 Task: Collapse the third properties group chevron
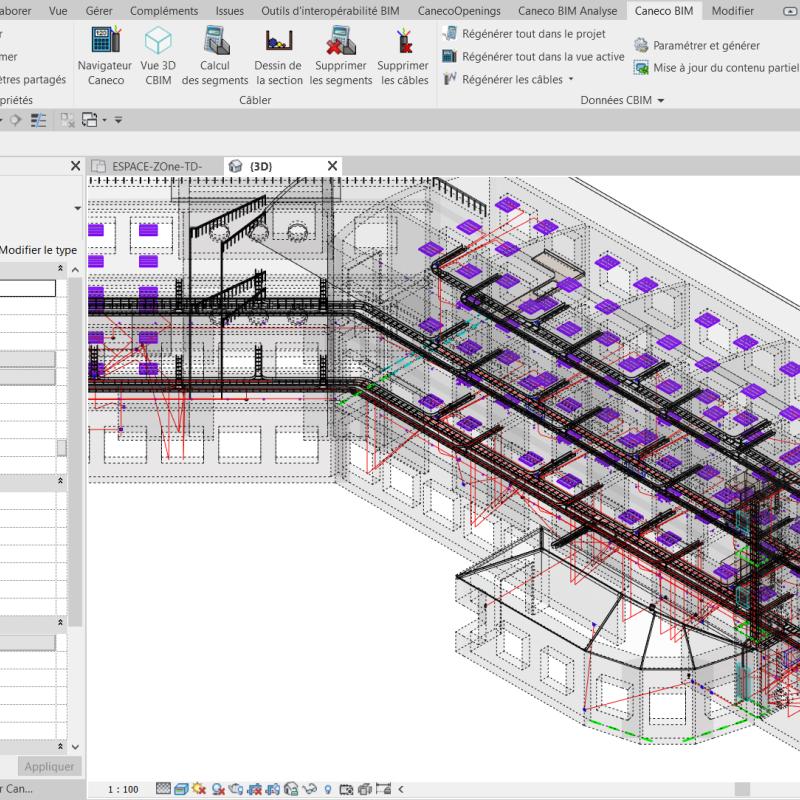[x=60, y=622]
